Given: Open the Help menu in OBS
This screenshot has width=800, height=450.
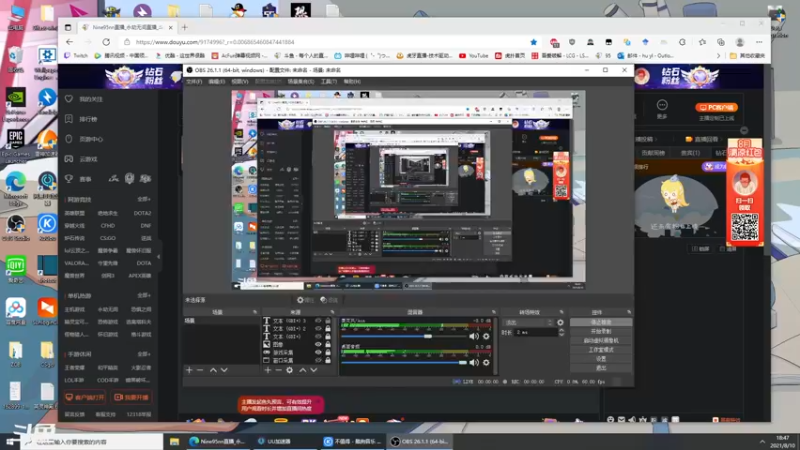Looking at the screenshot, I should [352, 82].
